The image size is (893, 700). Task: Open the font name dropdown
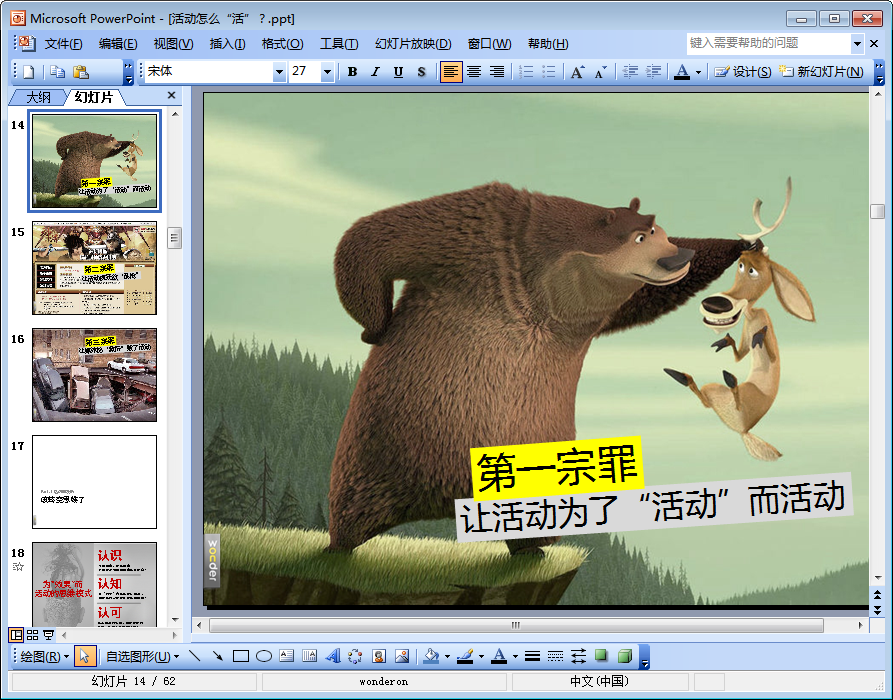(x=279, y=72)
